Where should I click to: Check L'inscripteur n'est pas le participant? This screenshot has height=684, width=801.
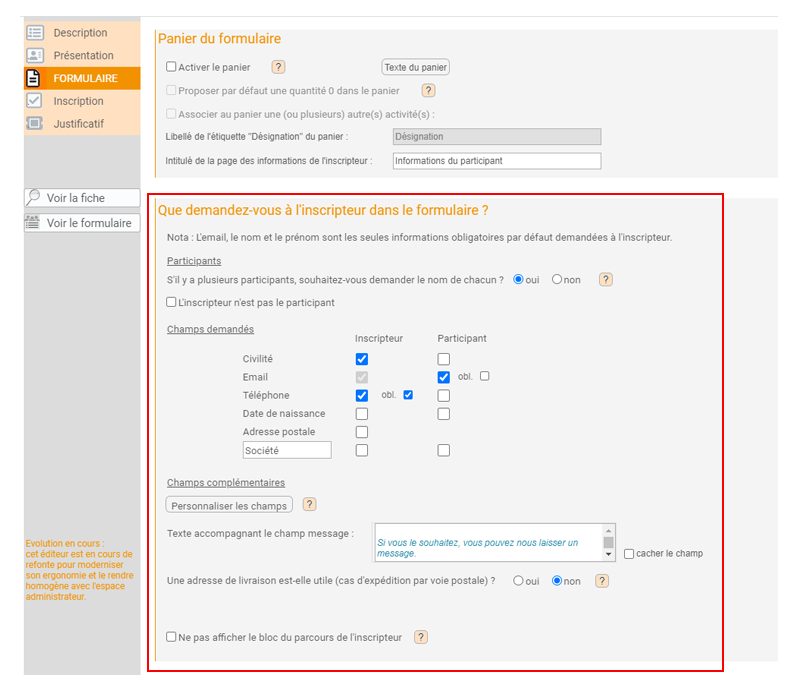click(x=171, y=302)
